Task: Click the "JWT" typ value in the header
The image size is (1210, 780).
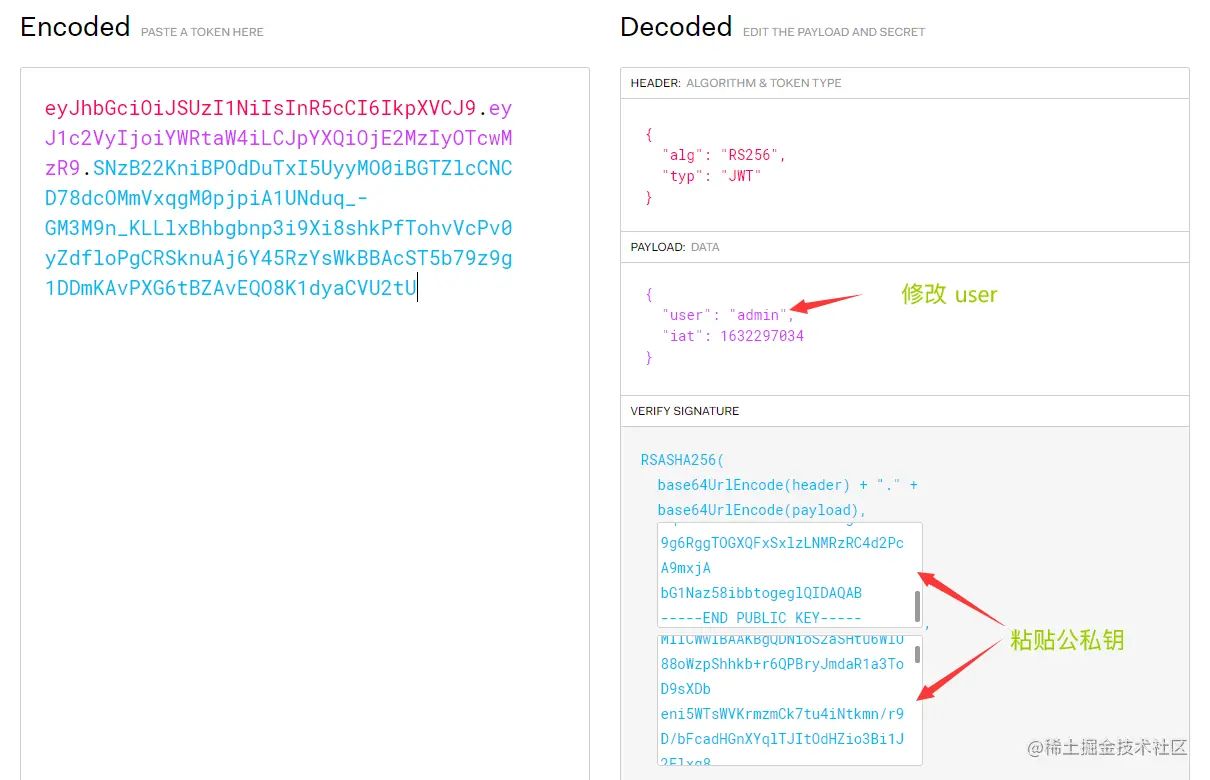Action: 741,176
